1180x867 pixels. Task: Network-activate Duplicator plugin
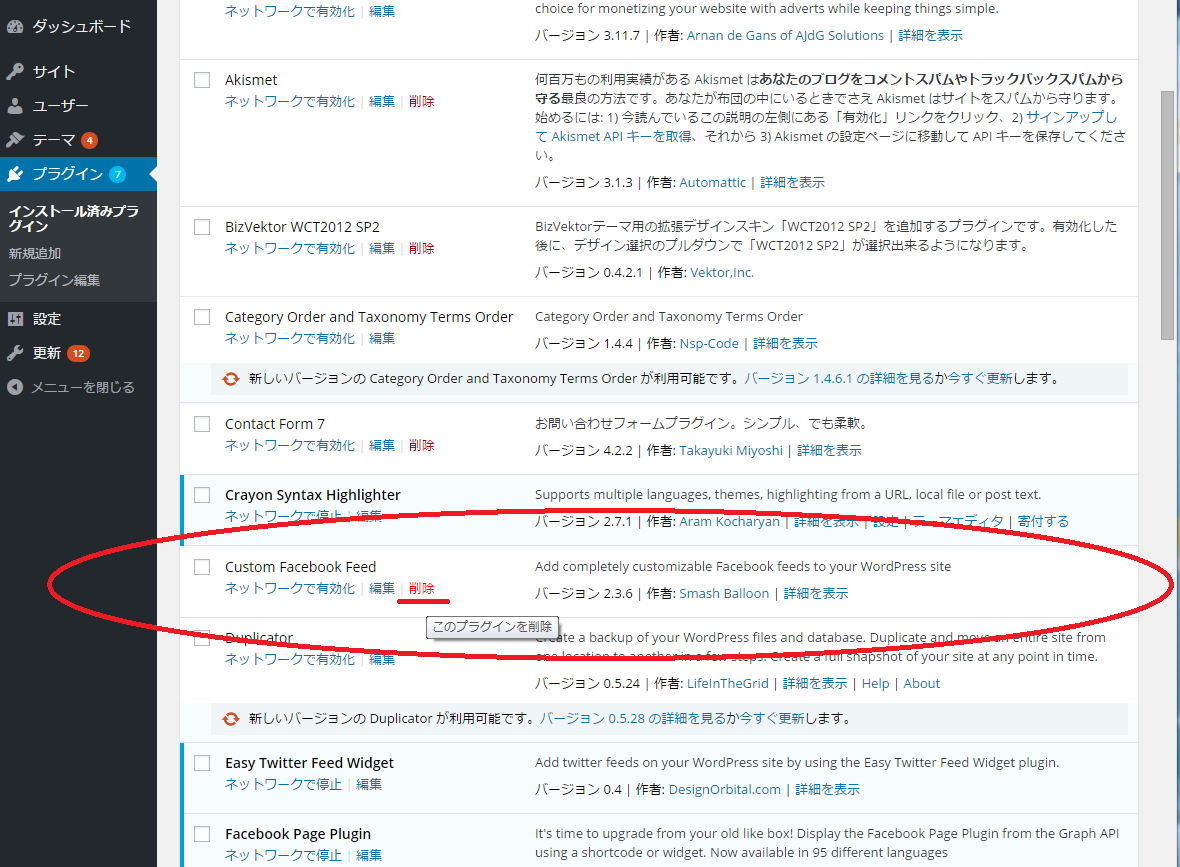coord(290,659)
